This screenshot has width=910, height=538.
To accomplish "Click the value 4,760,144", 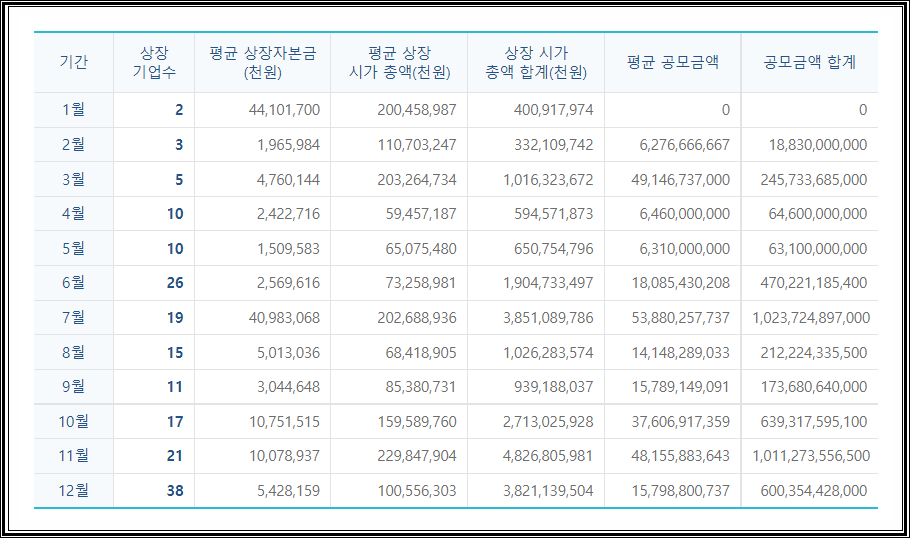I will click(288, 179).
